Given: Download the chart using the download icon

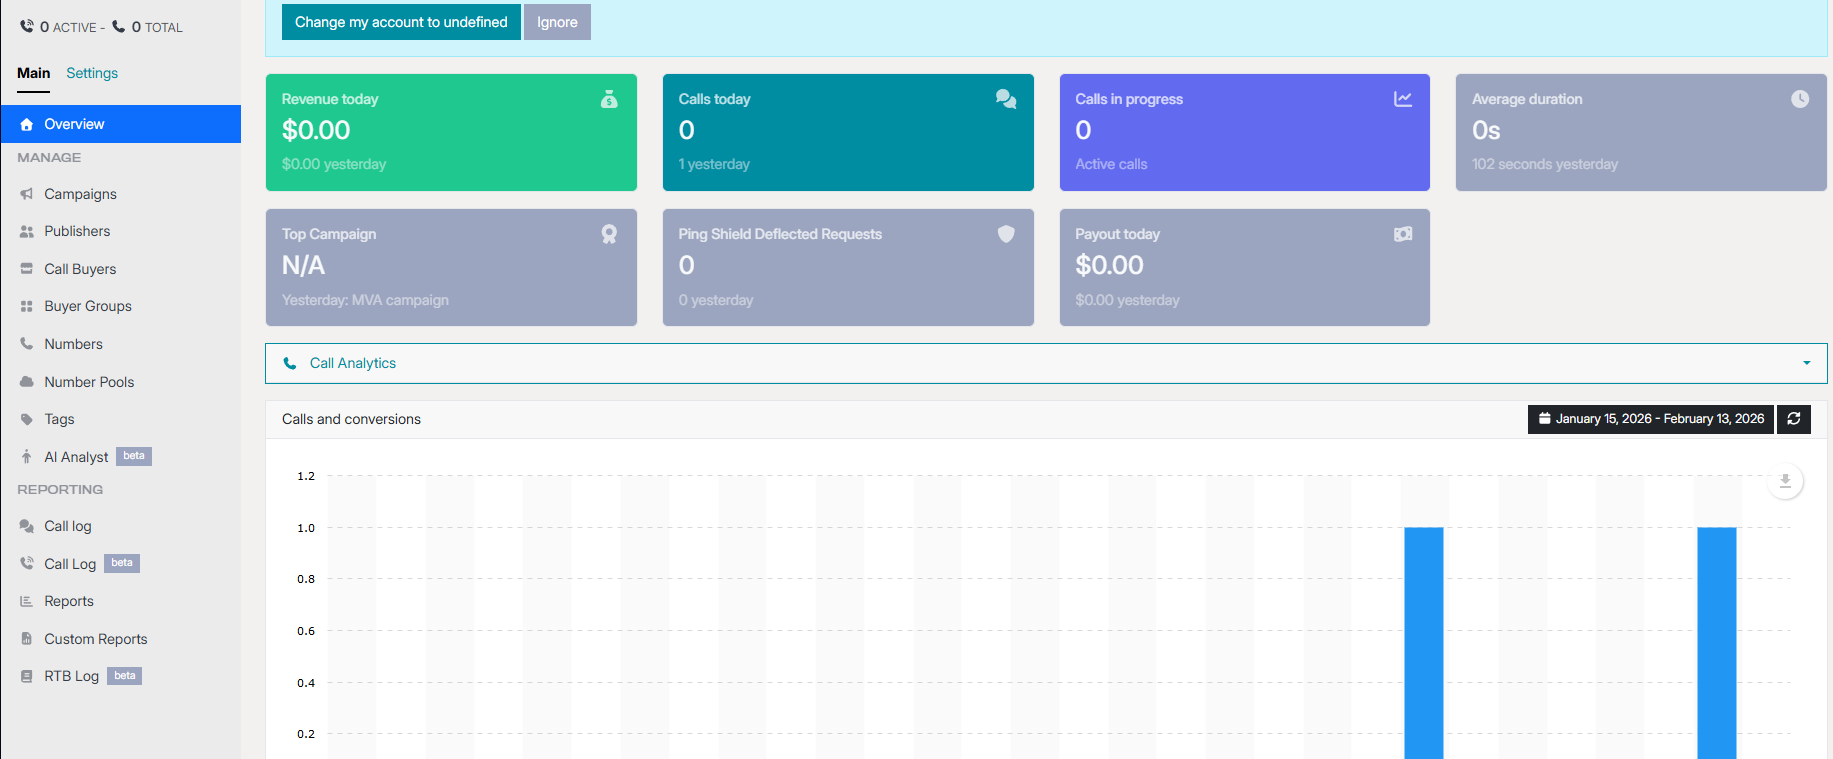Looking at the screenshot, I should 1785,481.
